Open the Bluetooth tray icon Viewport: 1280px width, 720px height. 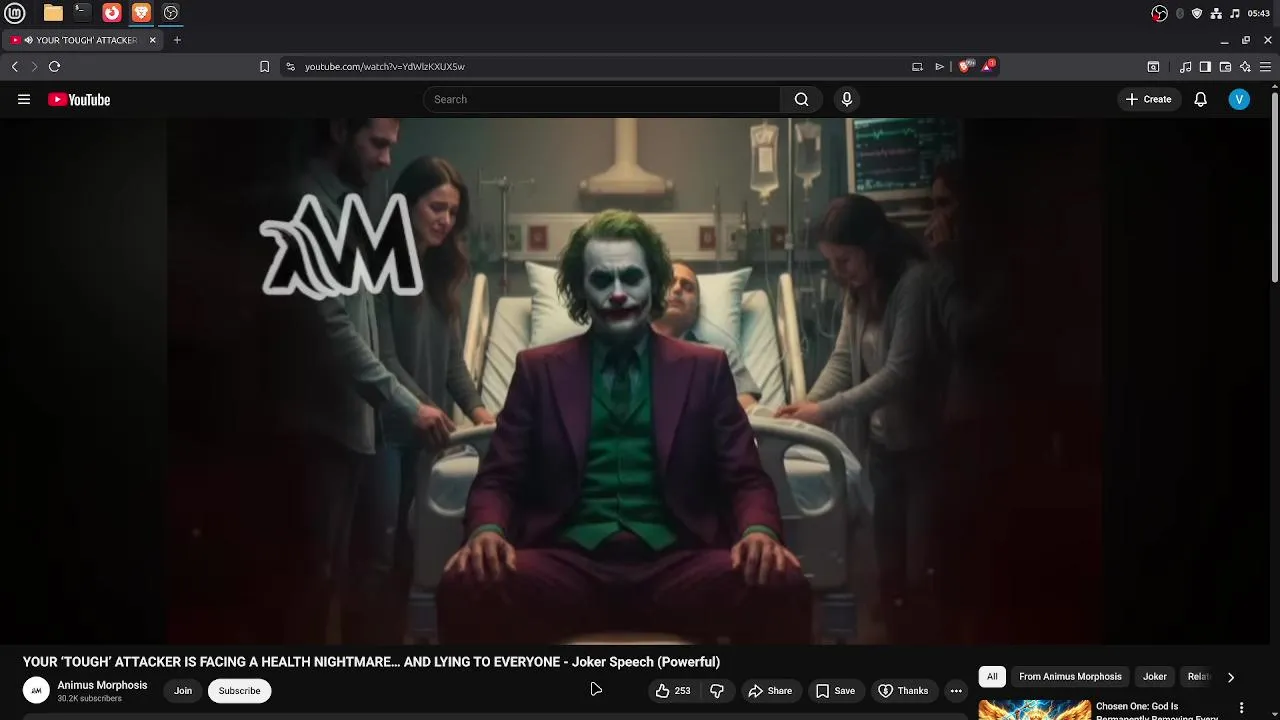[1180, 13]
